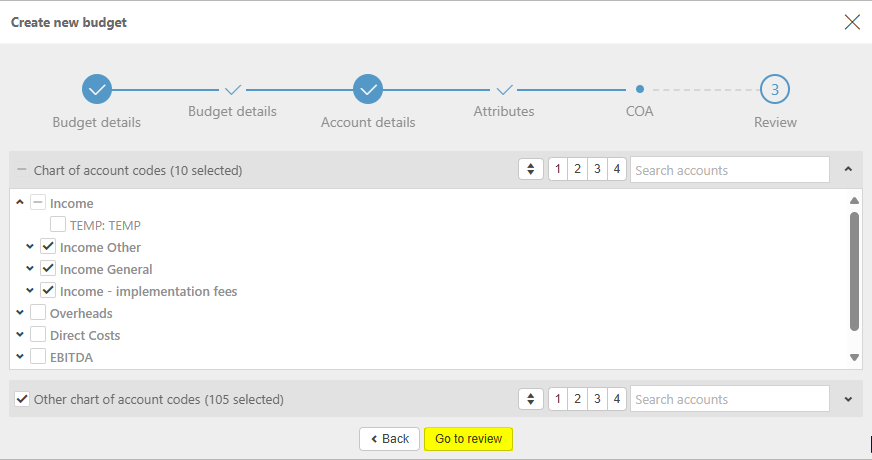Focus the Chart of account codes search field
This screenshot has width=872, height=460.
[x=729, y=170]
